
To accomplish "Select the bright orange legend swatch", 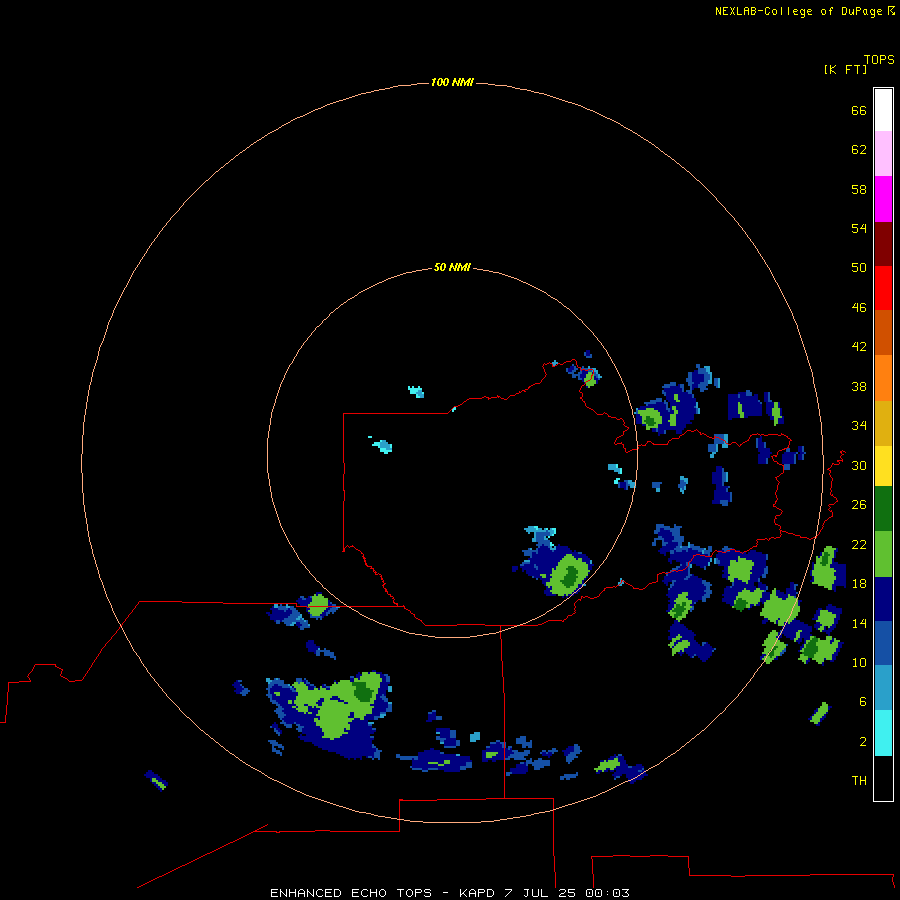I will click(x=883, y=378).
